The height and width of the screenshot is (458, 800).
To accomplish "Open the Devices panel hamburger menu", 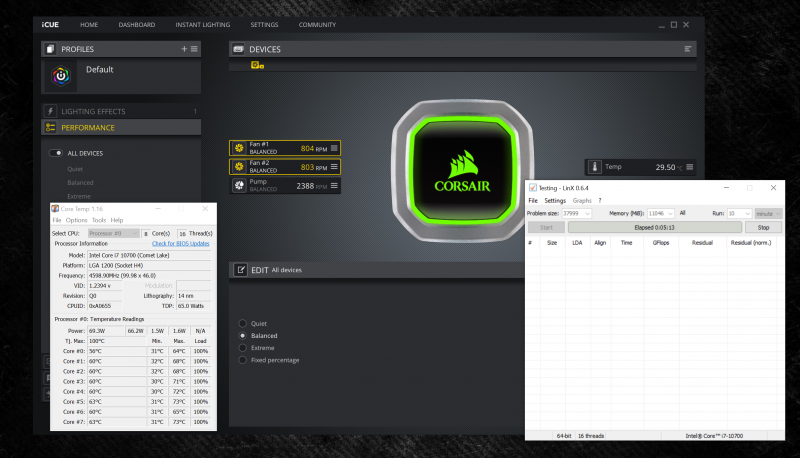I will pos(687,48).
